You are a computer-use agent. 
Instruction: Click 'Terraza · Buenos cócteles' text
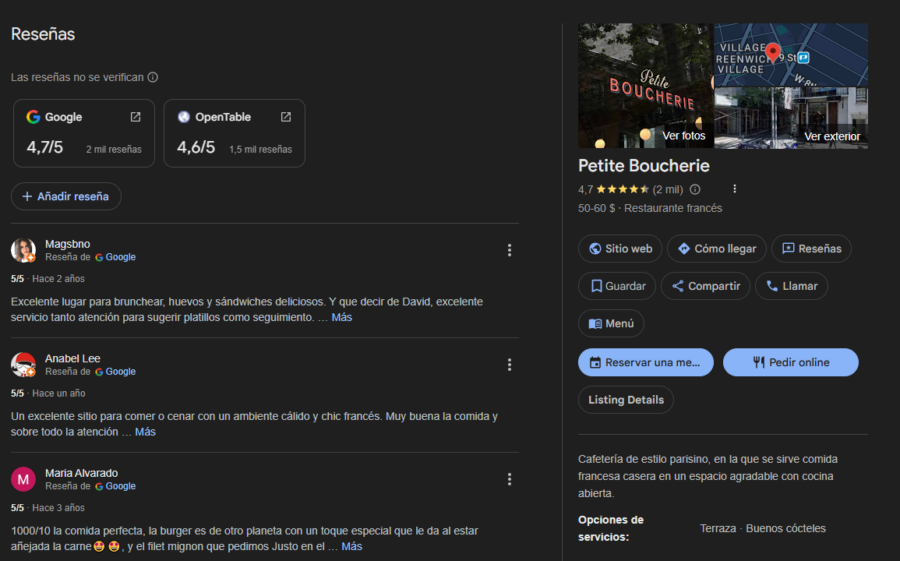pos(763,528)
